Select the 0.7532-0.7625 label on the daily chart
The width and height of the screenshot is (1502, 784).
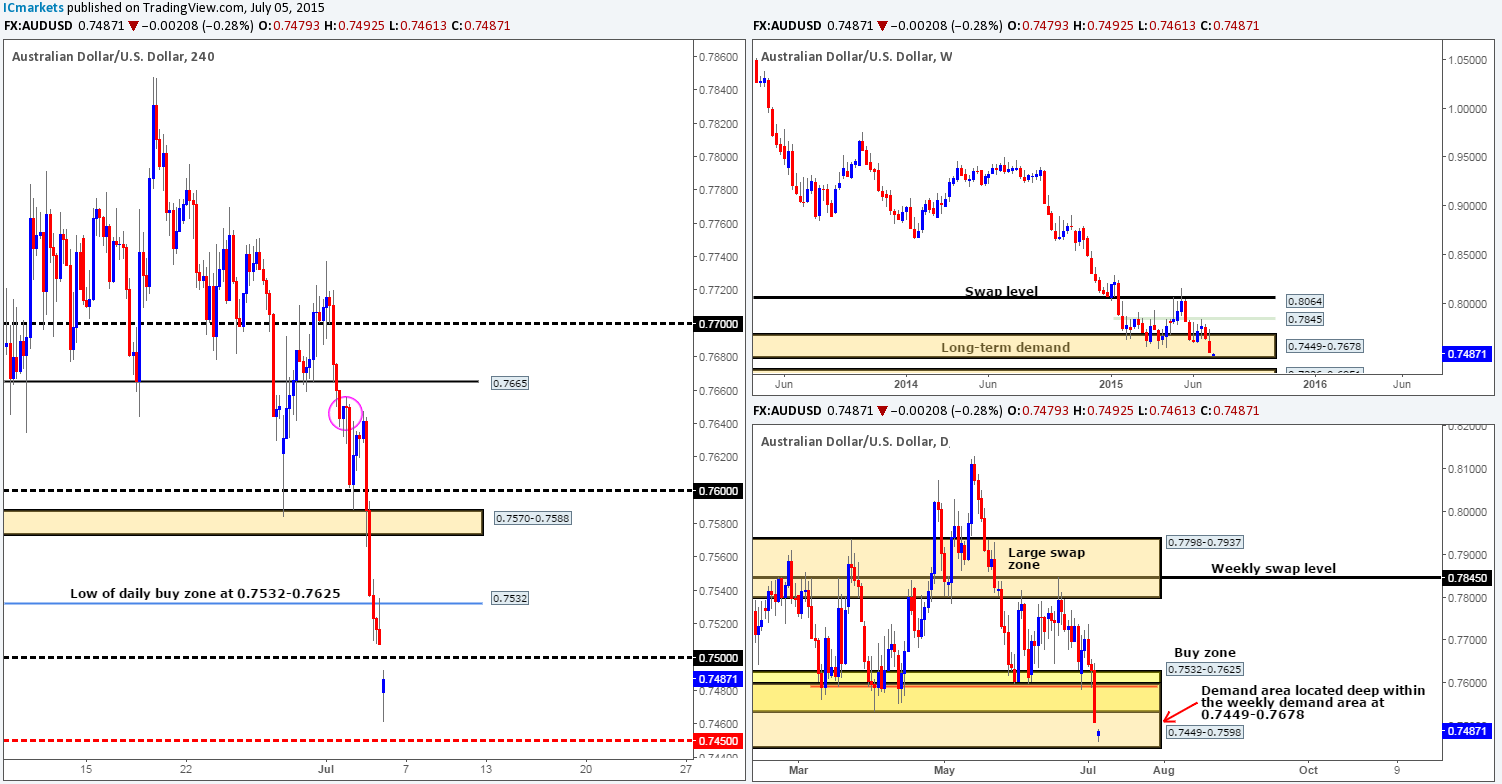pyautogui.click(x=1204, y=668)
